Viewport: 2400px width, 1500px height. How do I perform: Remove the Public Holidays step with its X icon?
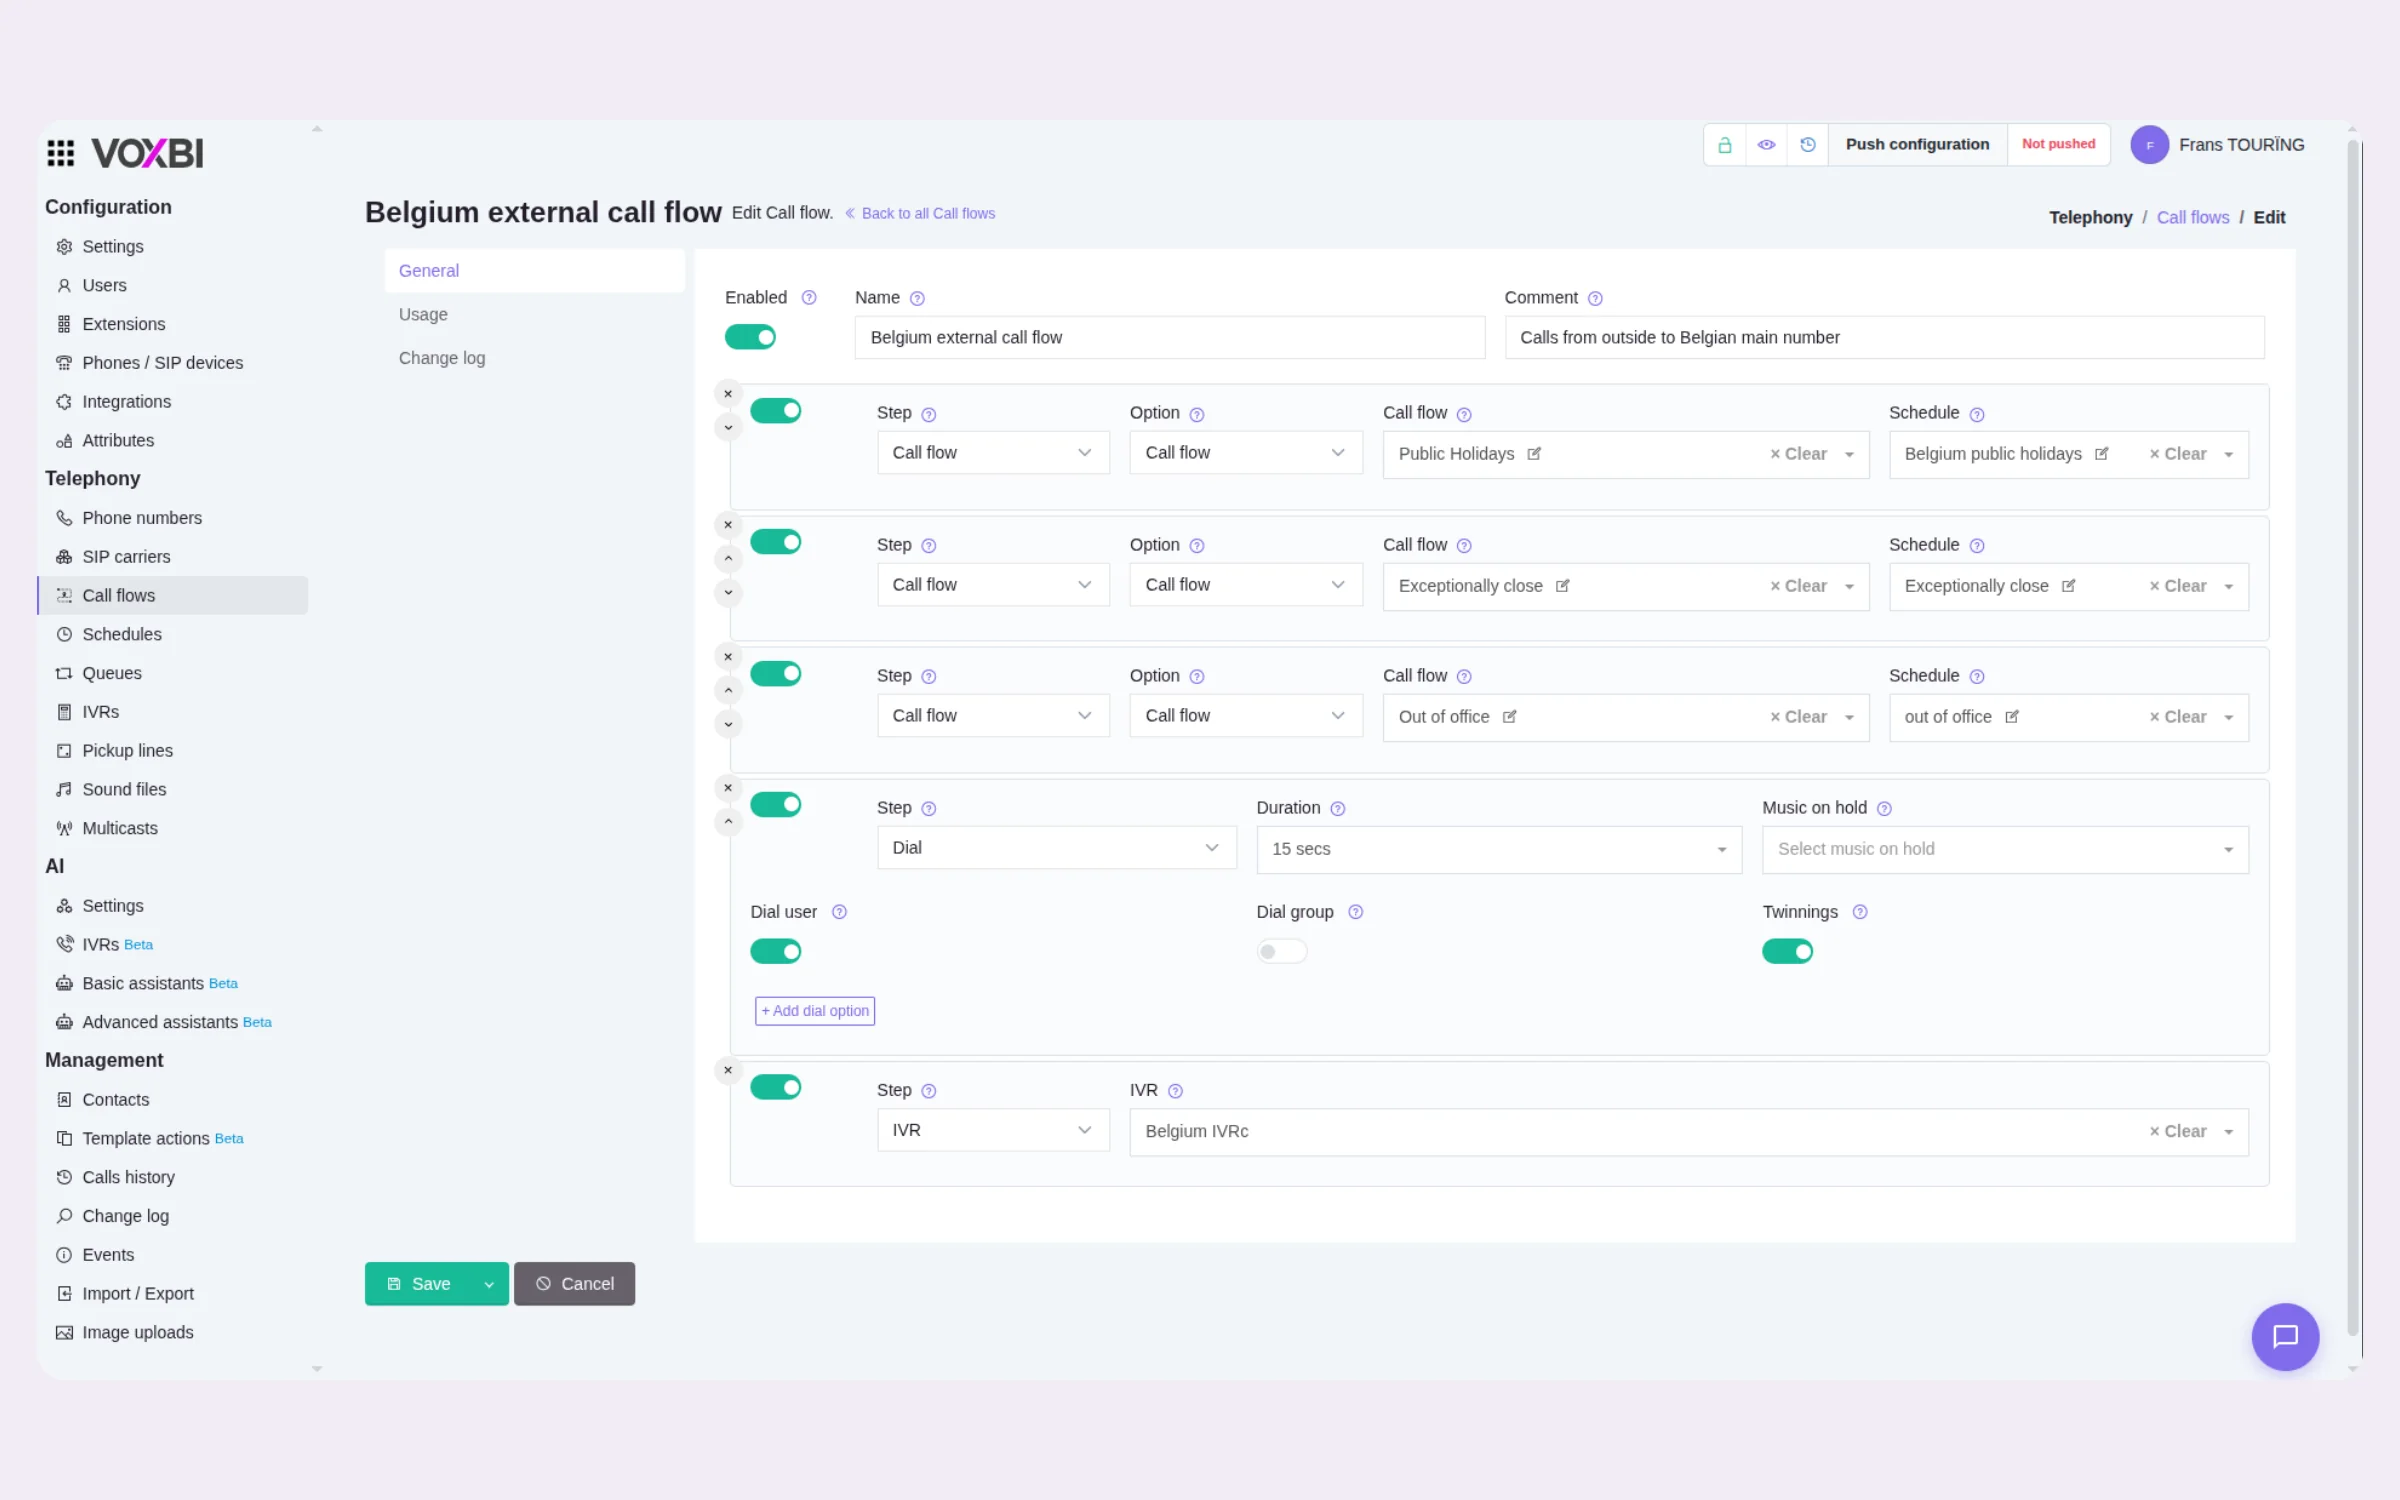[728, 394]
